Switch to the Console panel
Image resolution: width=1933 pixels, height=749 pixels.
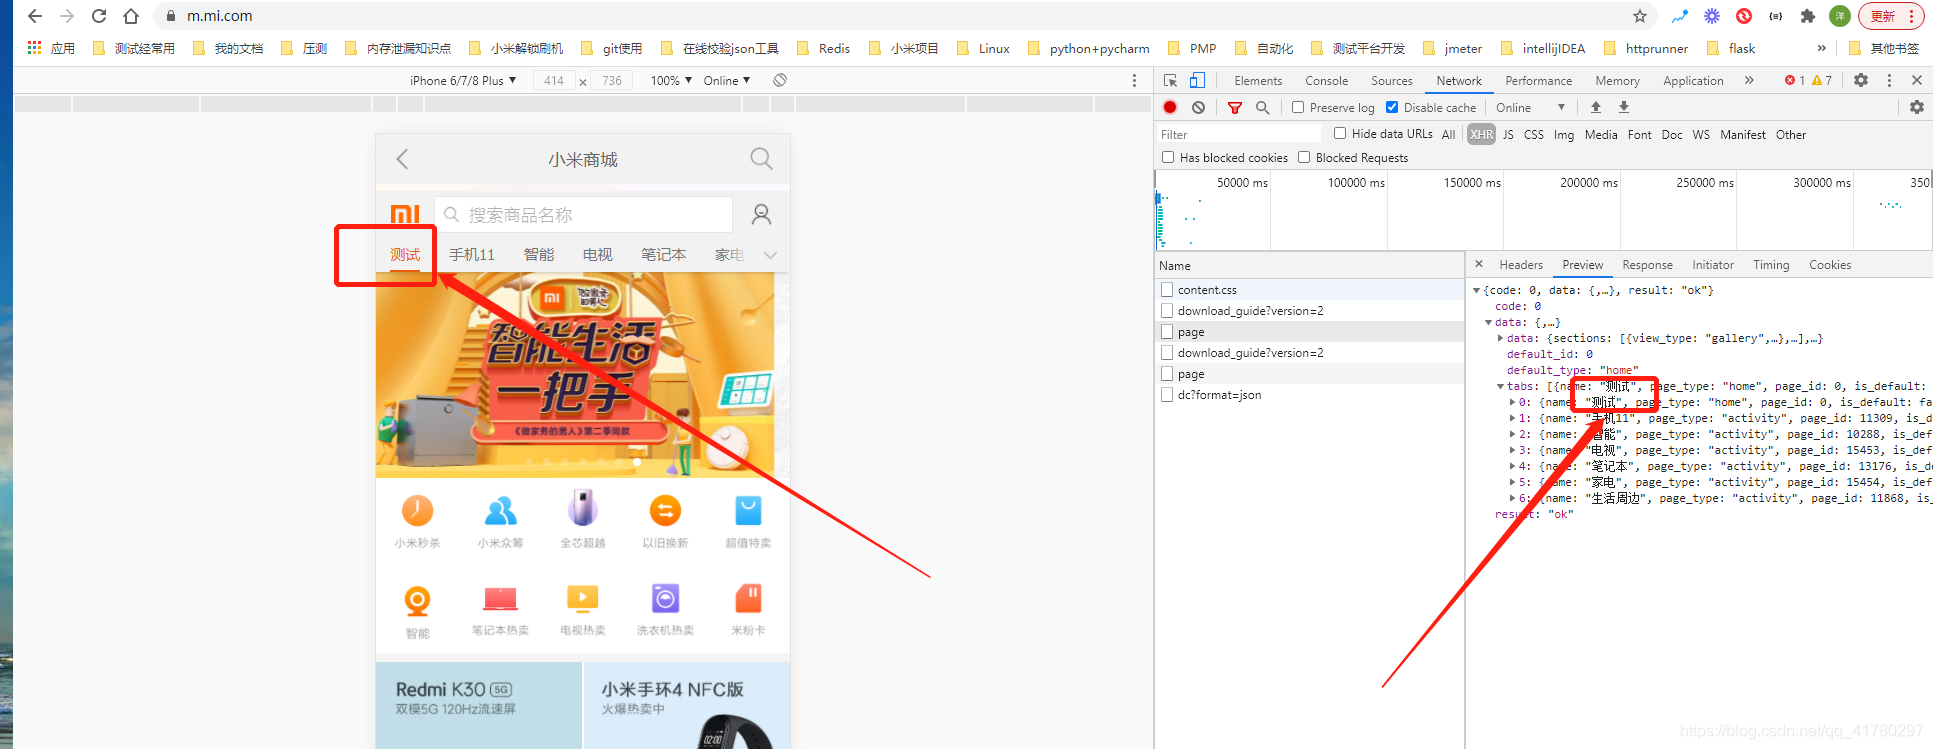[x=1326, y=80]
